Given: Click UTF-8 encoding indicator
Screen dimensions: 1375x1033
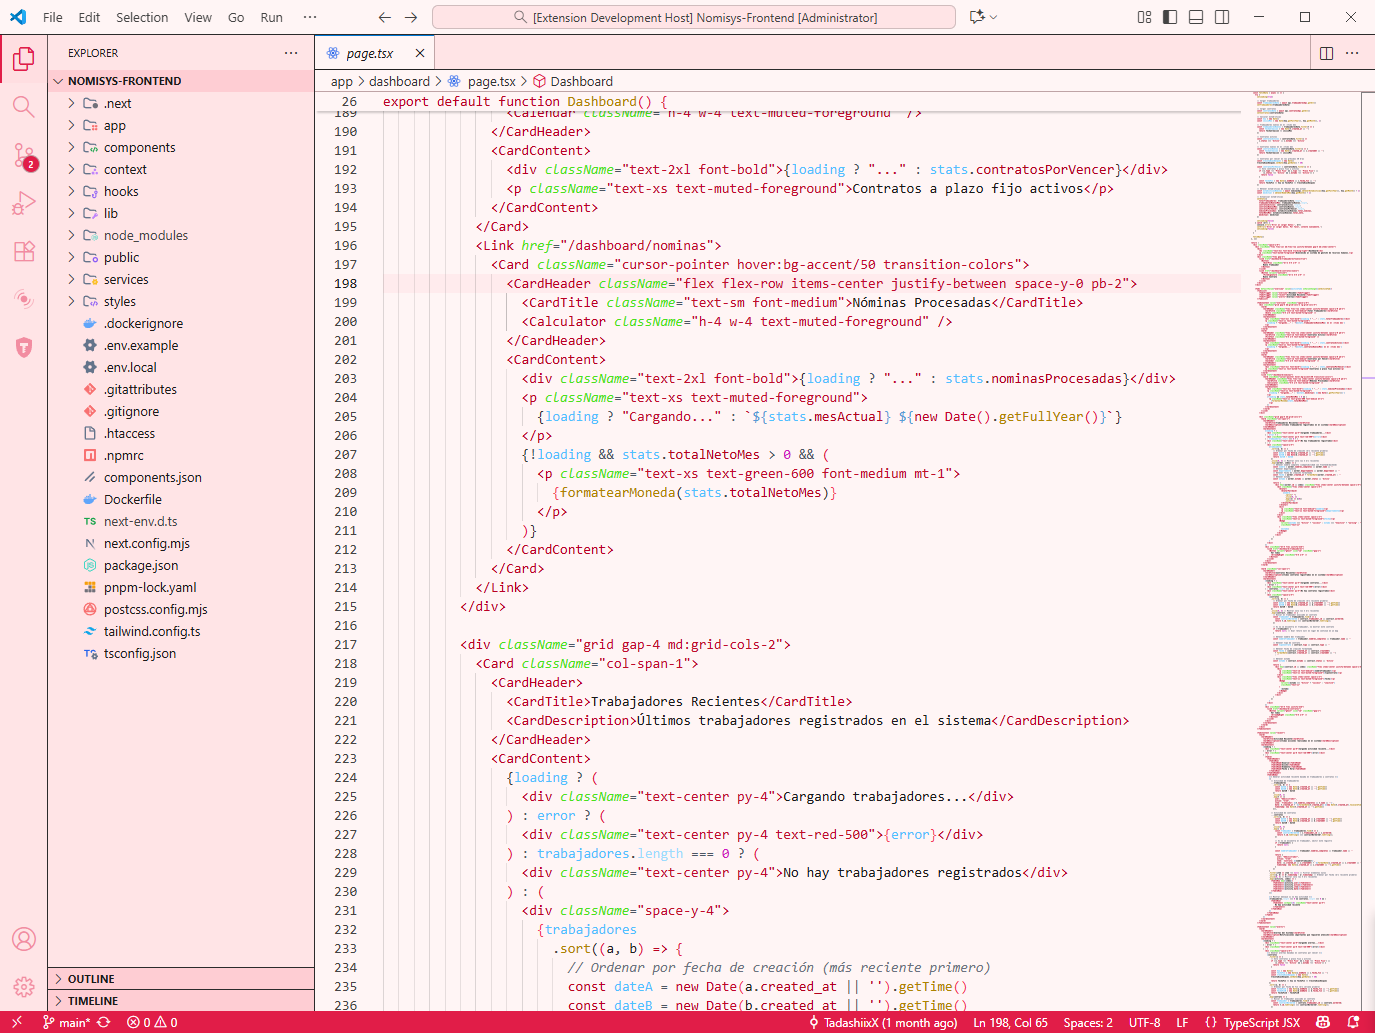Looking at the screenshot, I should [1144, 1022].
